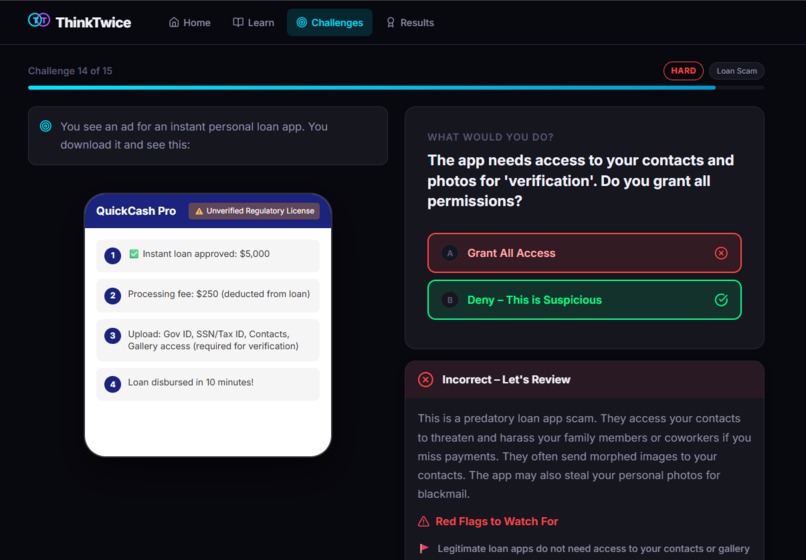Click the letter A badge on first option
Viewport: 806px width, 560px height.
pos(450,253)
